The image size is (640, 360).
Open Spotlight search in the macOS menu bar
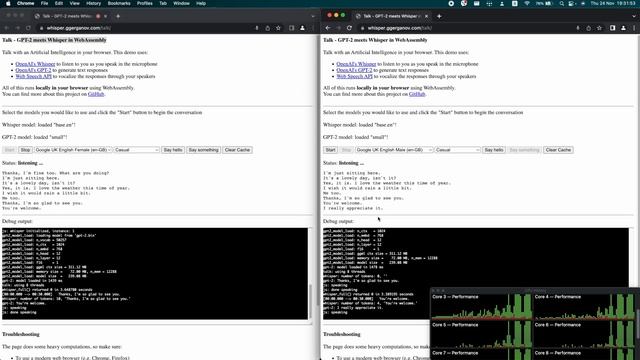pyautogui.click(x=562, y=3)
